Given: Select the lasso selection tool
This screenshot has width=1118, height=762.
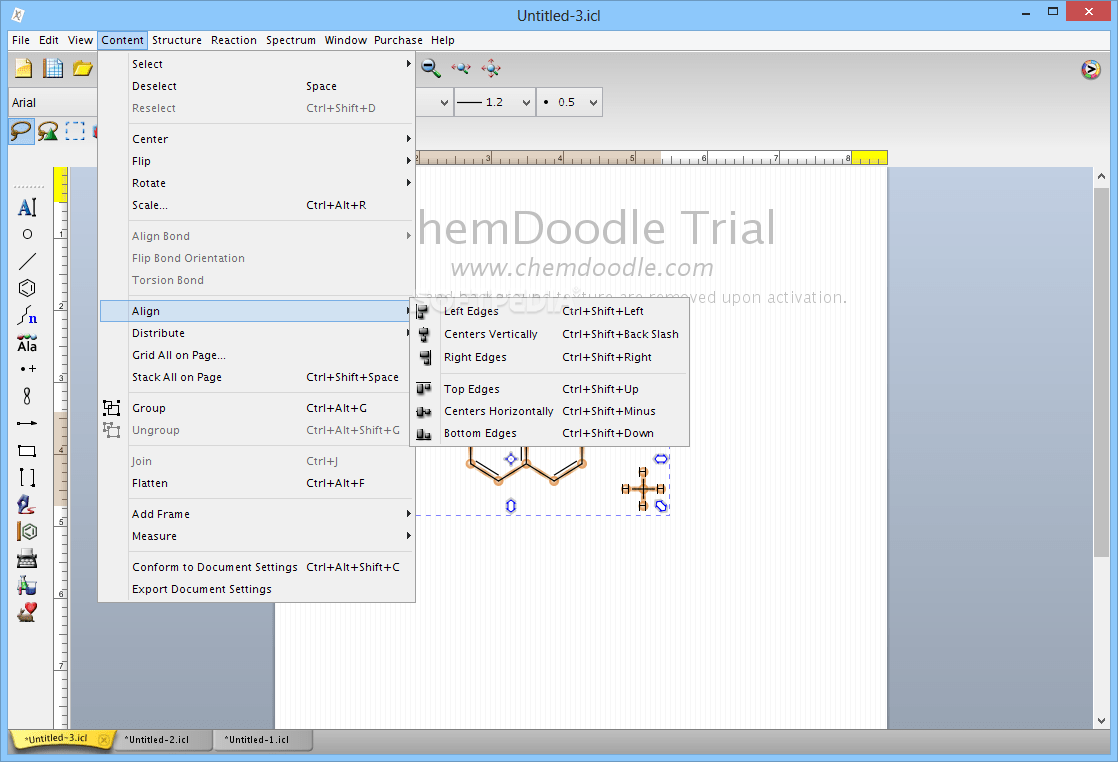Looking at the screenshot, I should (21, 131).
